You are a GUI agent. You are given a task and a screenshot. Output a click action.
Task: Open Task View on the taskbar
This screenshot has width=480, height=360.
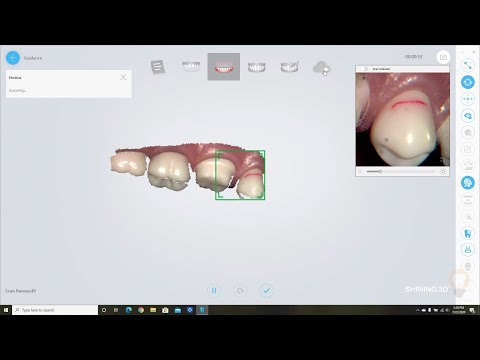(116, 310)
